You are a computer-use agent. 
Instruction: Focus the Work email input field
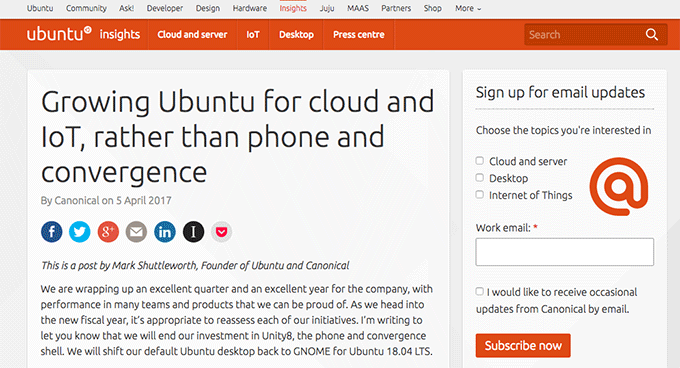[565, 252]
